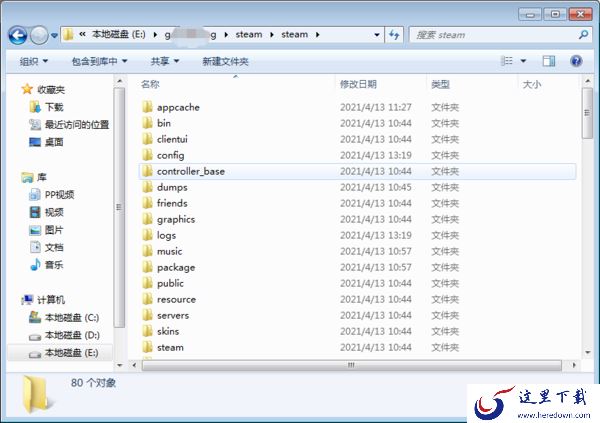Click 2021/4/13 11:27 date of appcache
This screenshot has height=423, width=600.
click(376, 107)
